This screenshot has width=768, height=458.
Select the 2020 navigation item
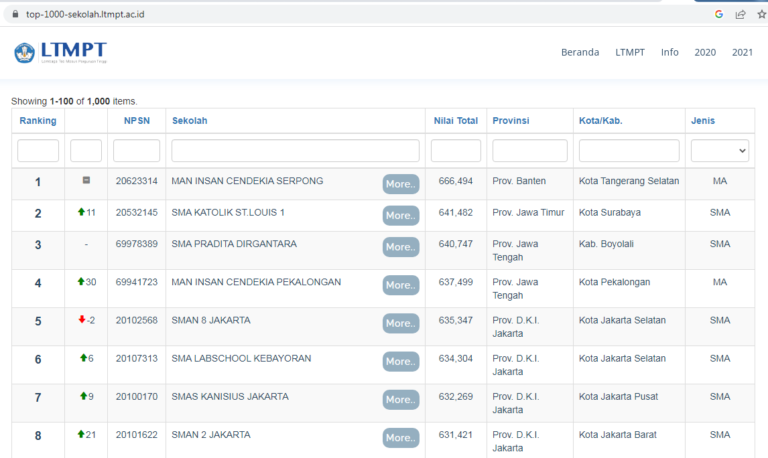[x=705, y=52]
